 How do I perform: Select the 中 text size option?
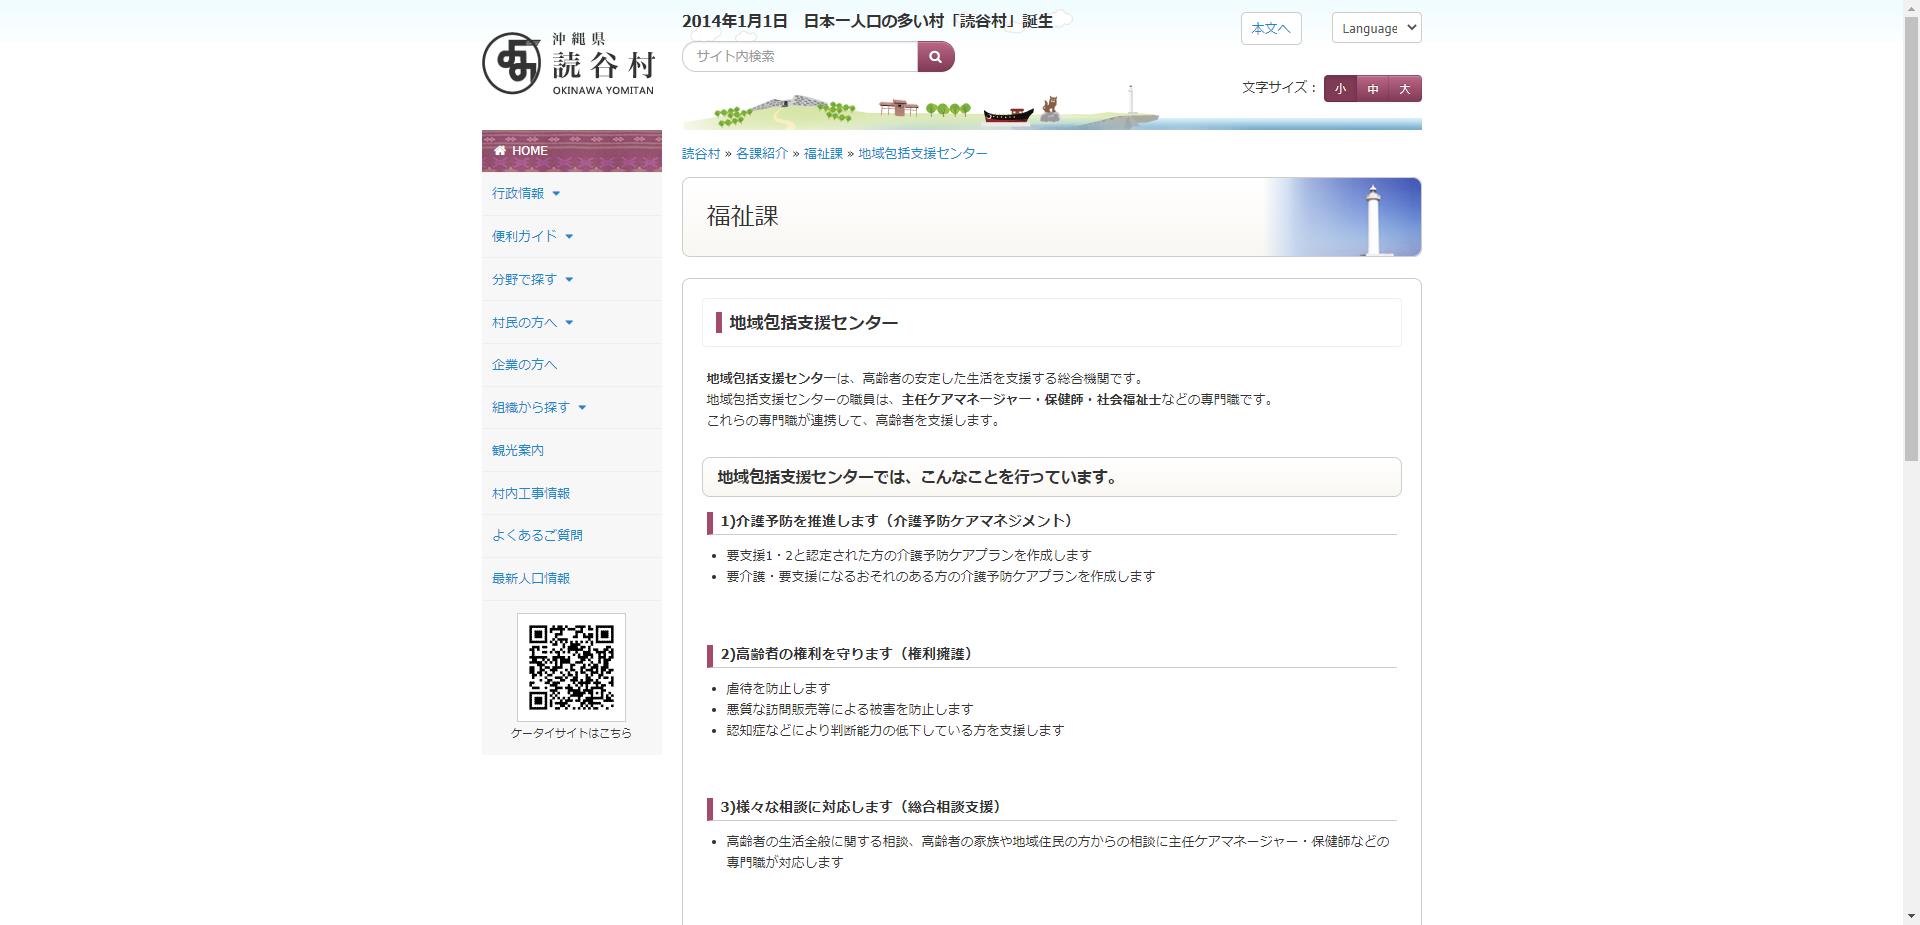pyautogui.click(x=1373, y=88)
